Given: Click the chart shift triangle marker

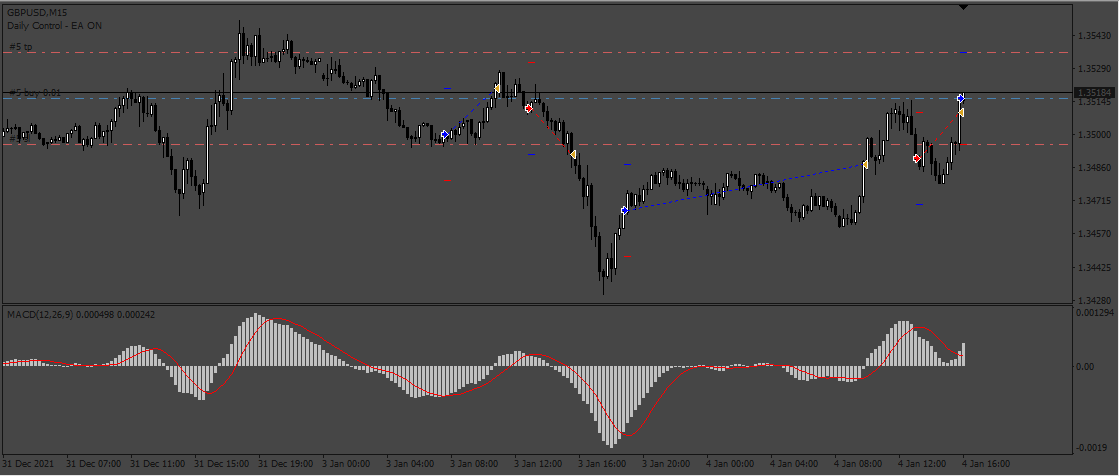Looking at the screenshot, I should [x=963, y=7].
